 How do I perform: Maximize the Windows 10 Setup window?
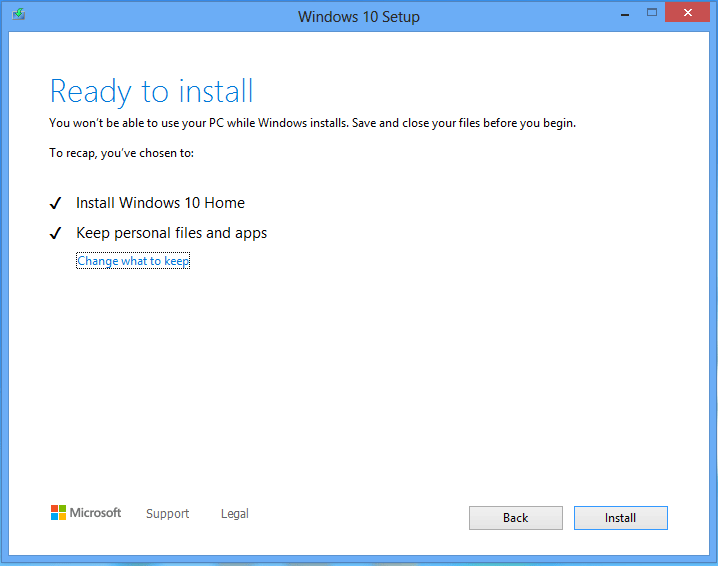(x=652, y=13)
